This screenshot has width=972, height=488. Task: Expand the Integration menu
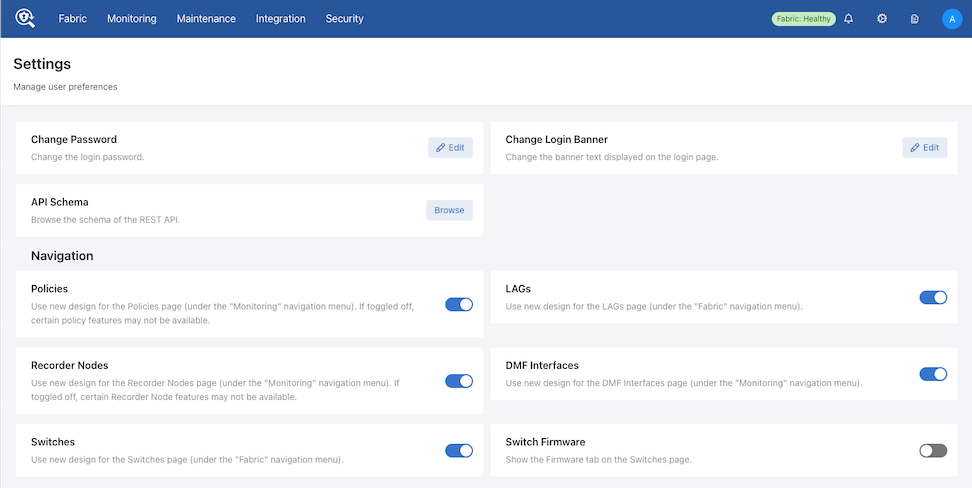[280, 19]
